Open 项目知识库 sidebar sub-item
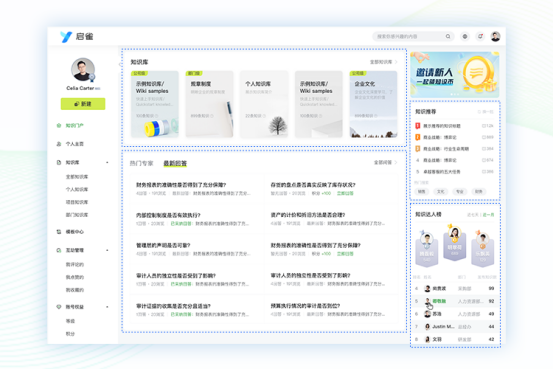The height and width of the screenshot is (369, 553). (x=77, y=202)
